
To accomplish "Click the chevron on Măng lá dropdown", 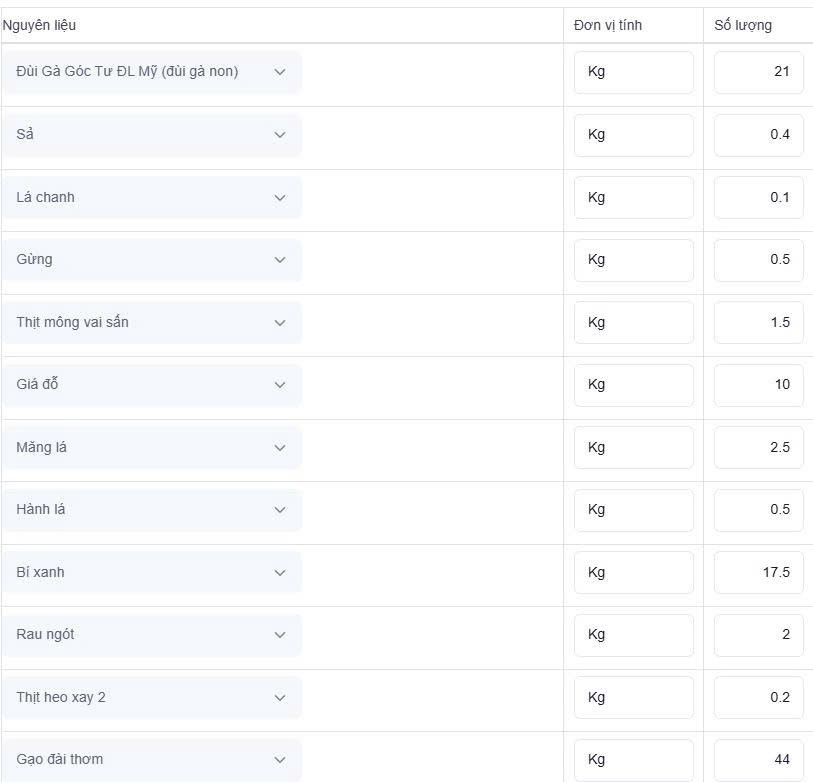I will tap(280, 448).
